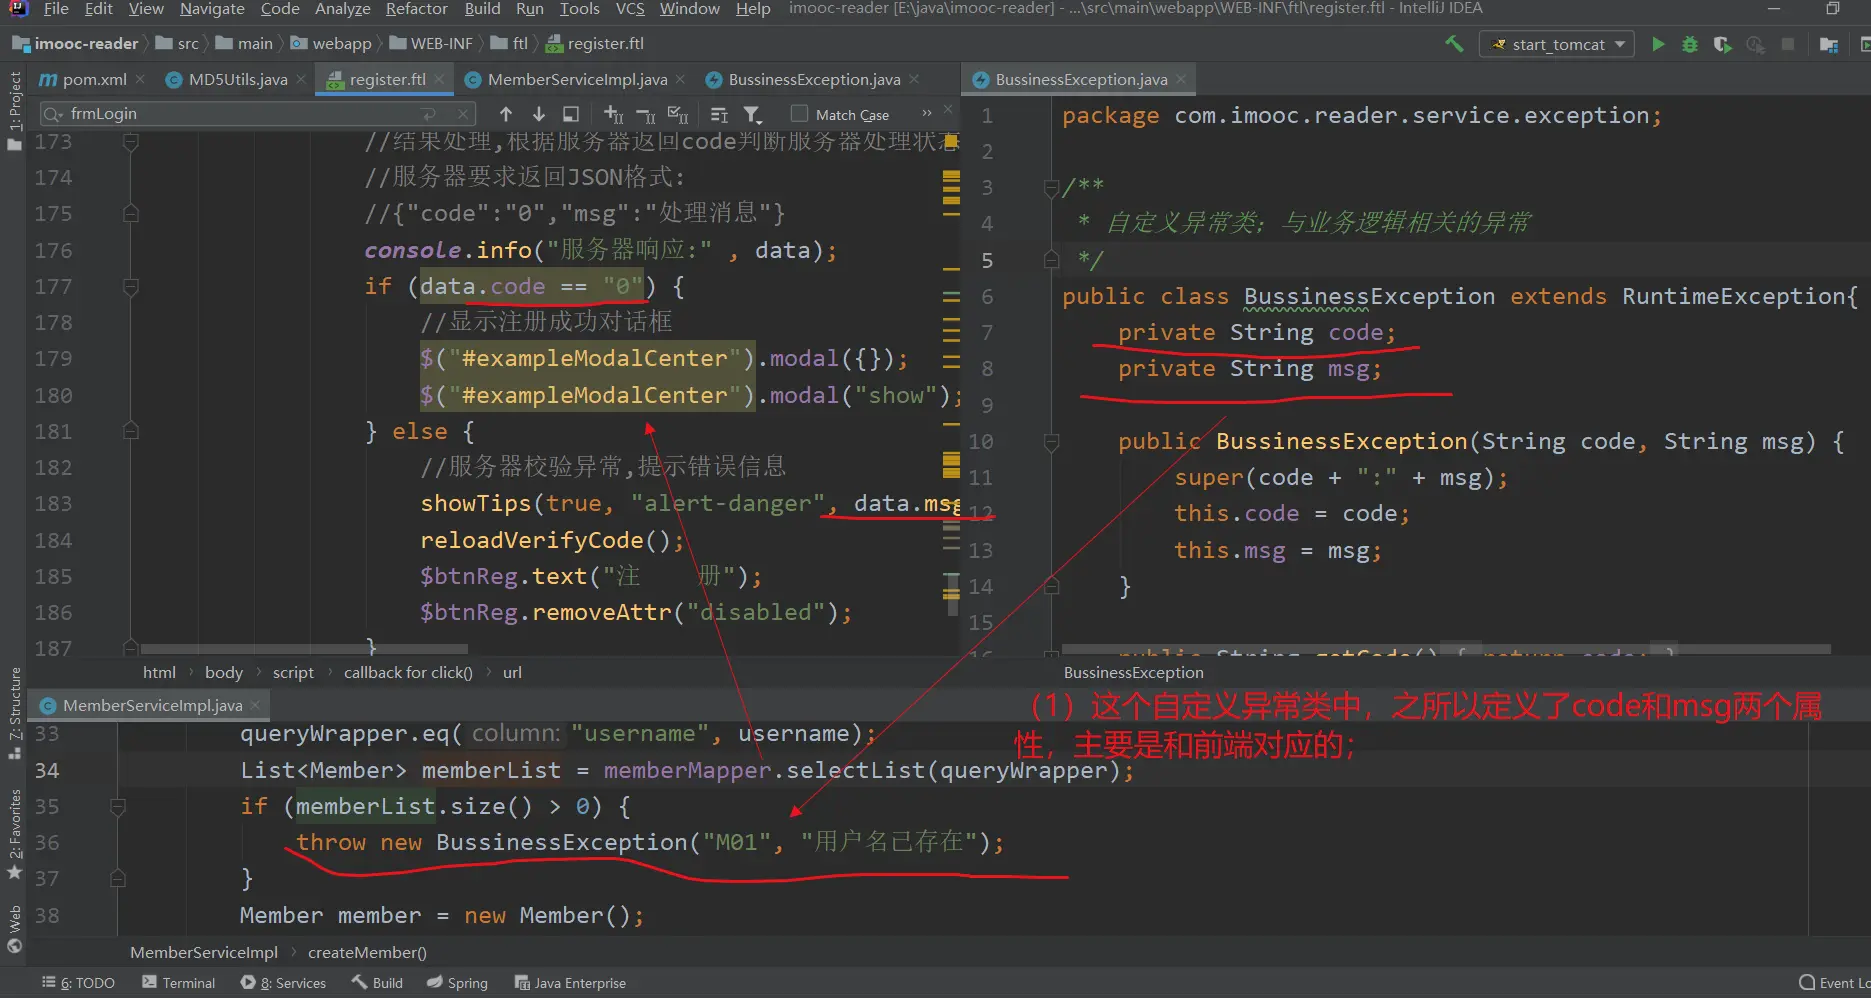The image size is (1871, 998).
Task: Switch to the MD5Utils.java tab
Action: 237,80
